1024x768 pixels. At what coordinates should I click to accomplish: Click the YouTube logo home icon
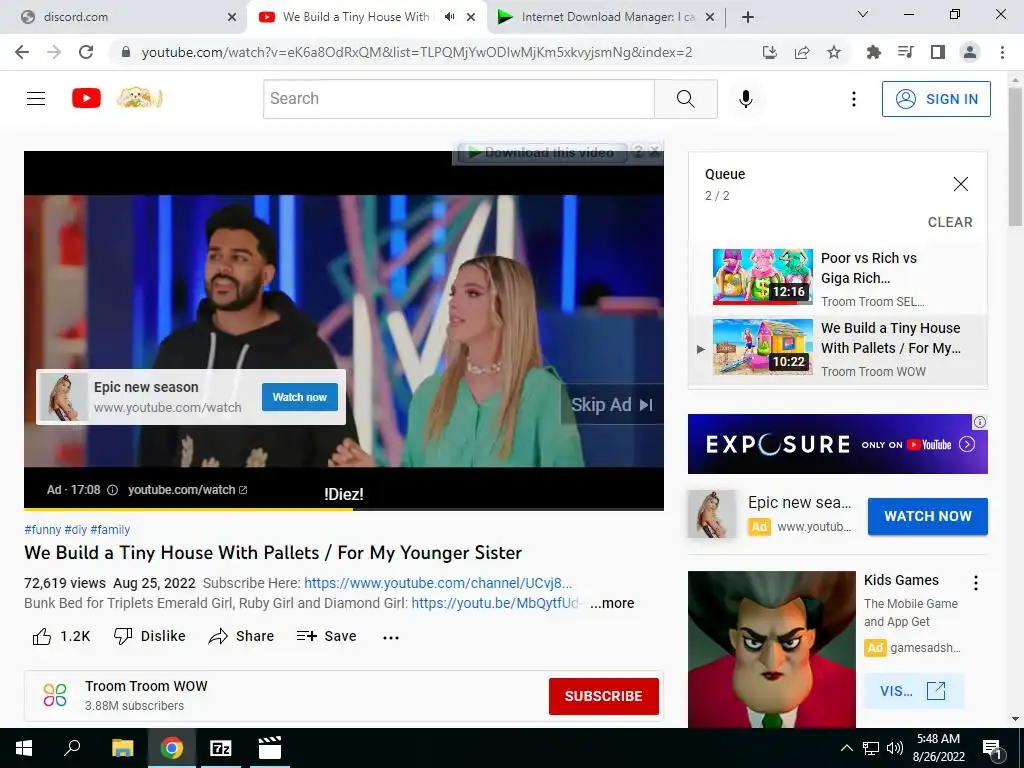pos(86,99)
